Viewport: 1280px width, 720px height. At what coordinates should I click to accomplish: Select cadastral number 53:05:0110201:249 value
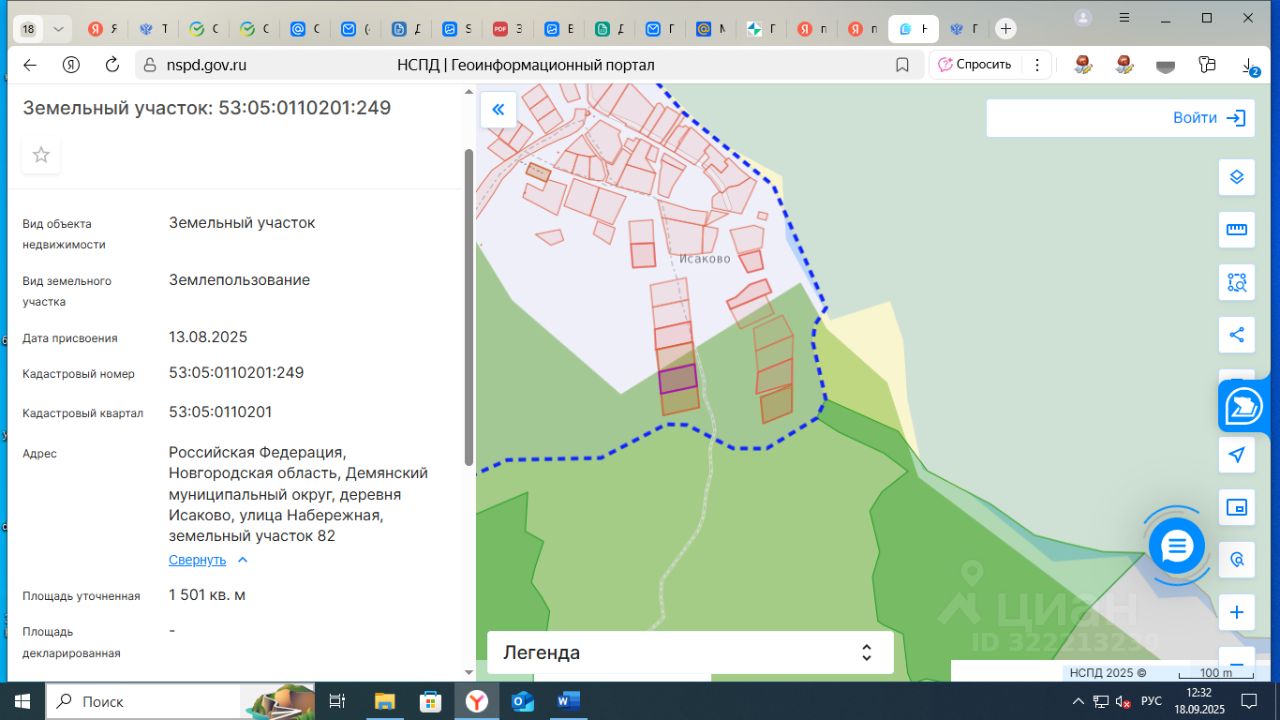[236, 373]
